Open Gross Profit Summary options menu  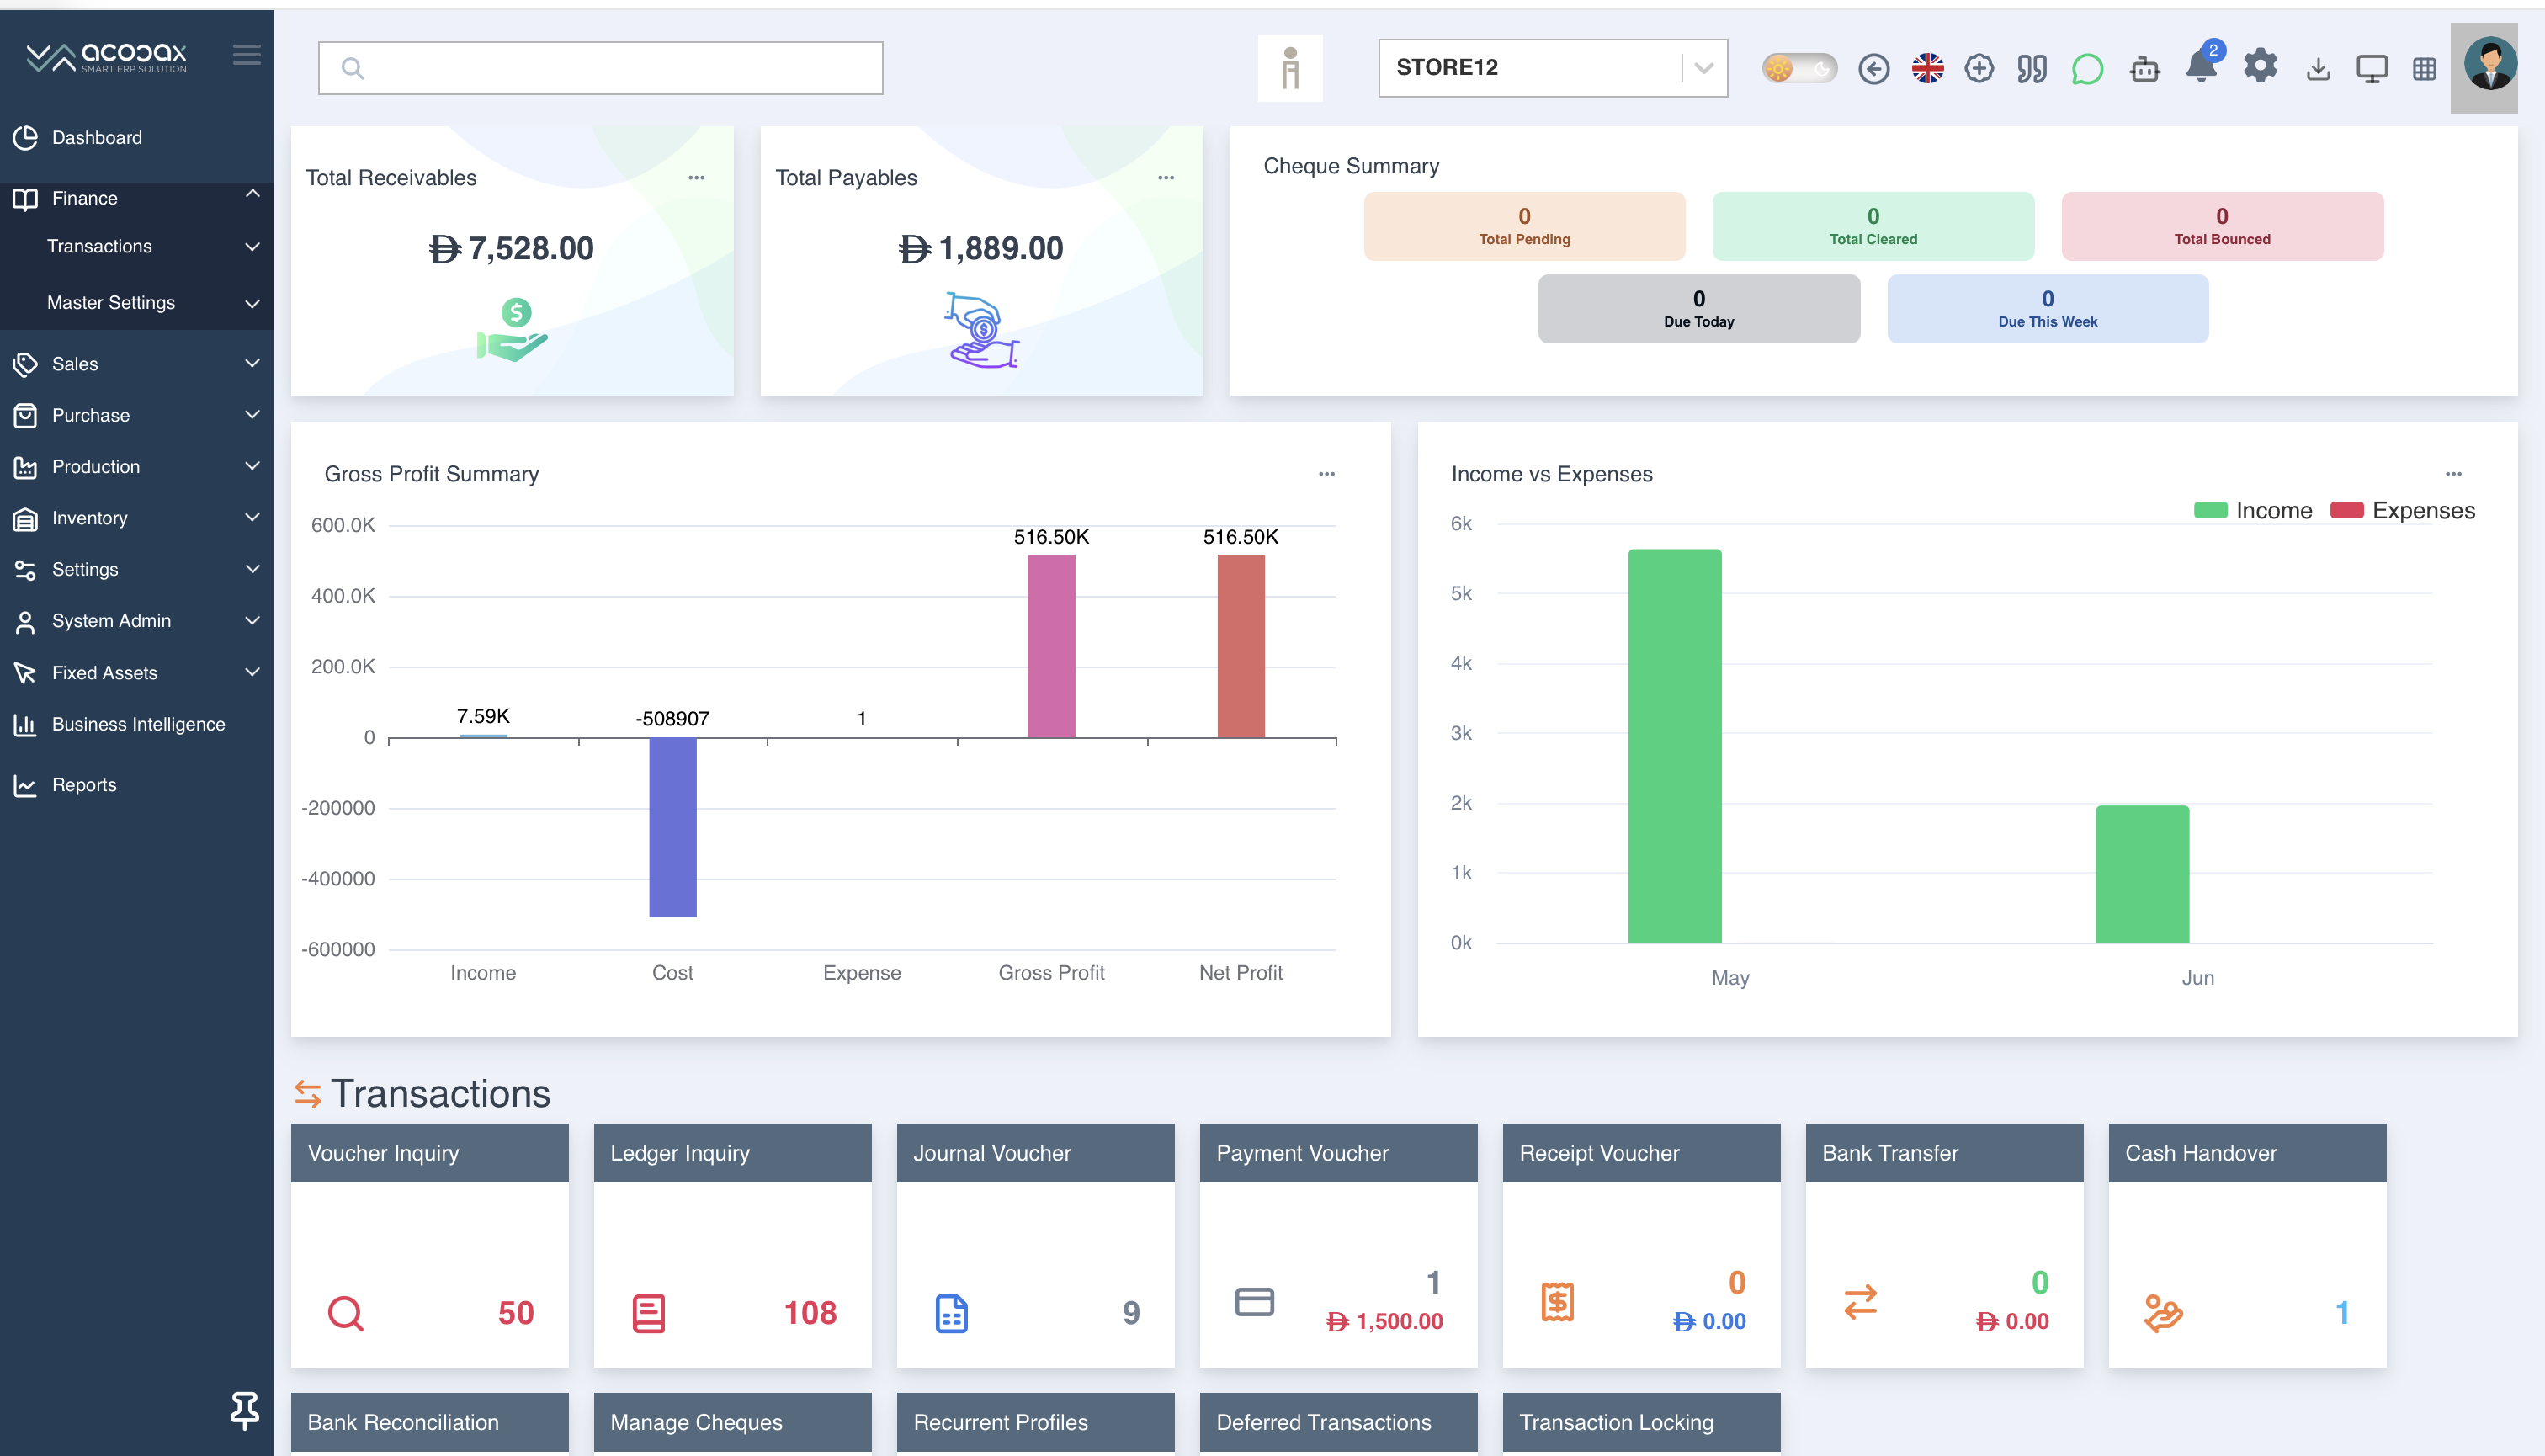[1326, 474]
